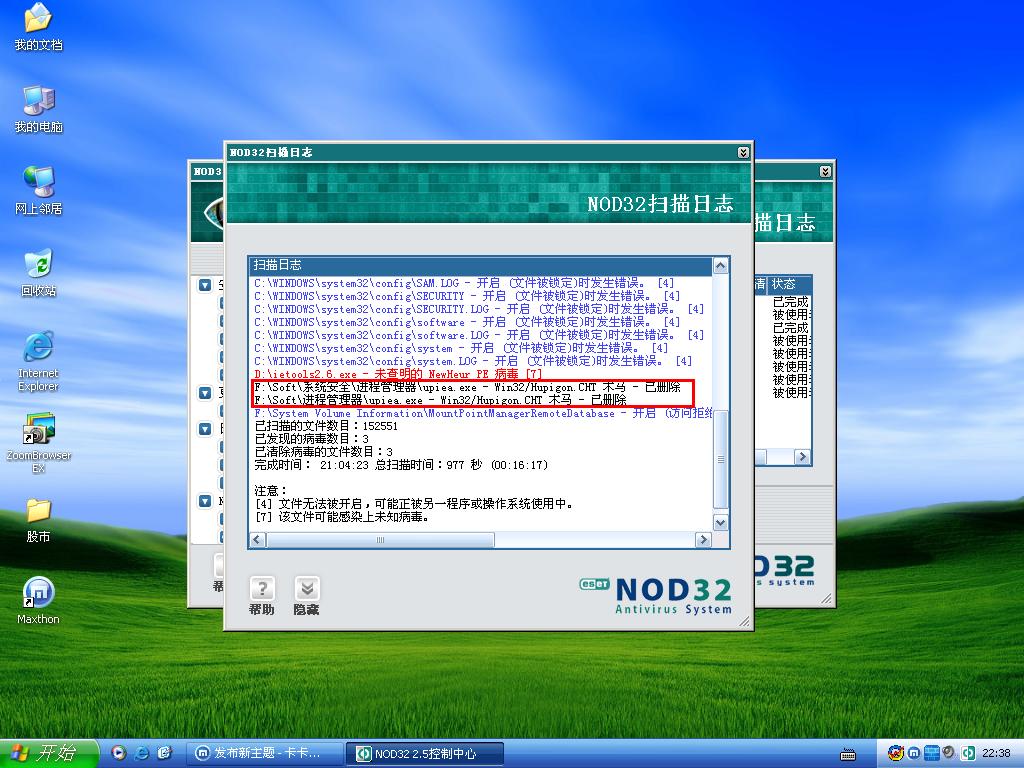1024x768 pixels.
Task: Open the 股市 folder on desktop
Action: 38,520
